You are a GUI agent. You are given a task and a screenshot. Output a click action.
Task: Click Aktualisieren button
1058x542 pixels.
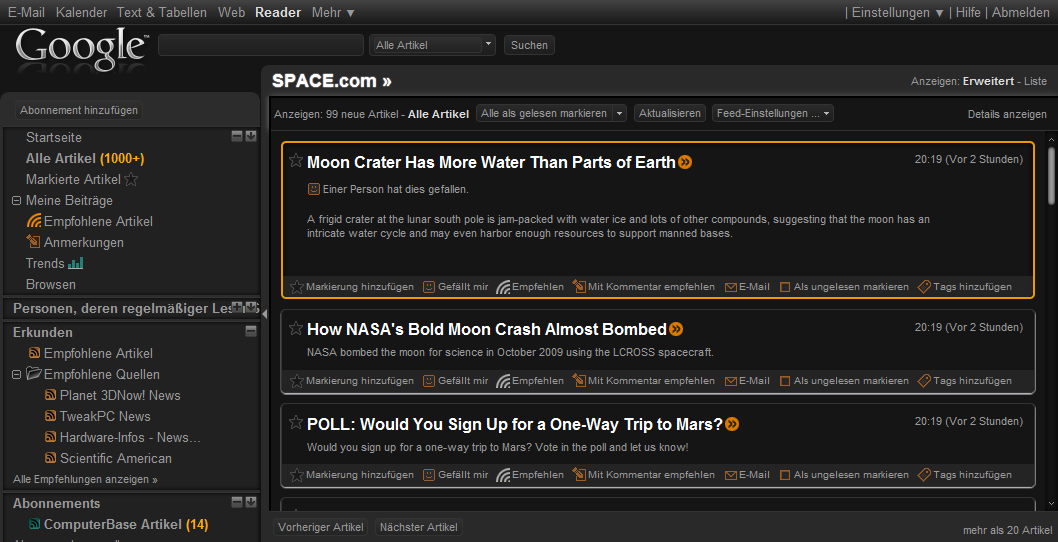coord(670,113)
